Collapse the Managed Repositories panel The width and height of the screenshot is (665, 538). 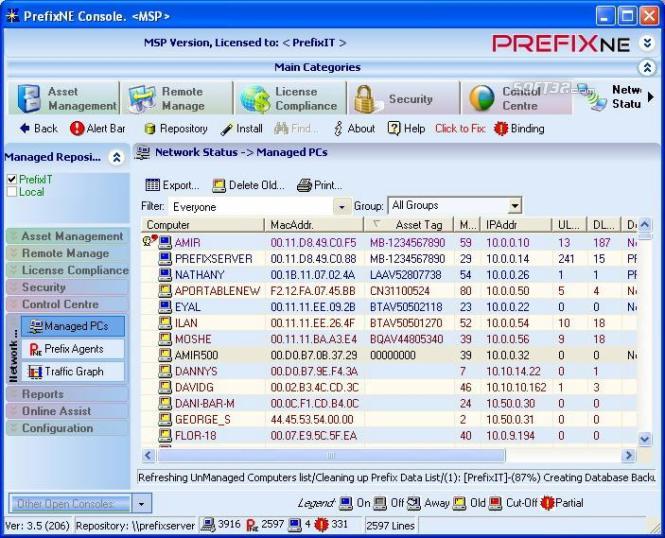click(x=116, y=157)
